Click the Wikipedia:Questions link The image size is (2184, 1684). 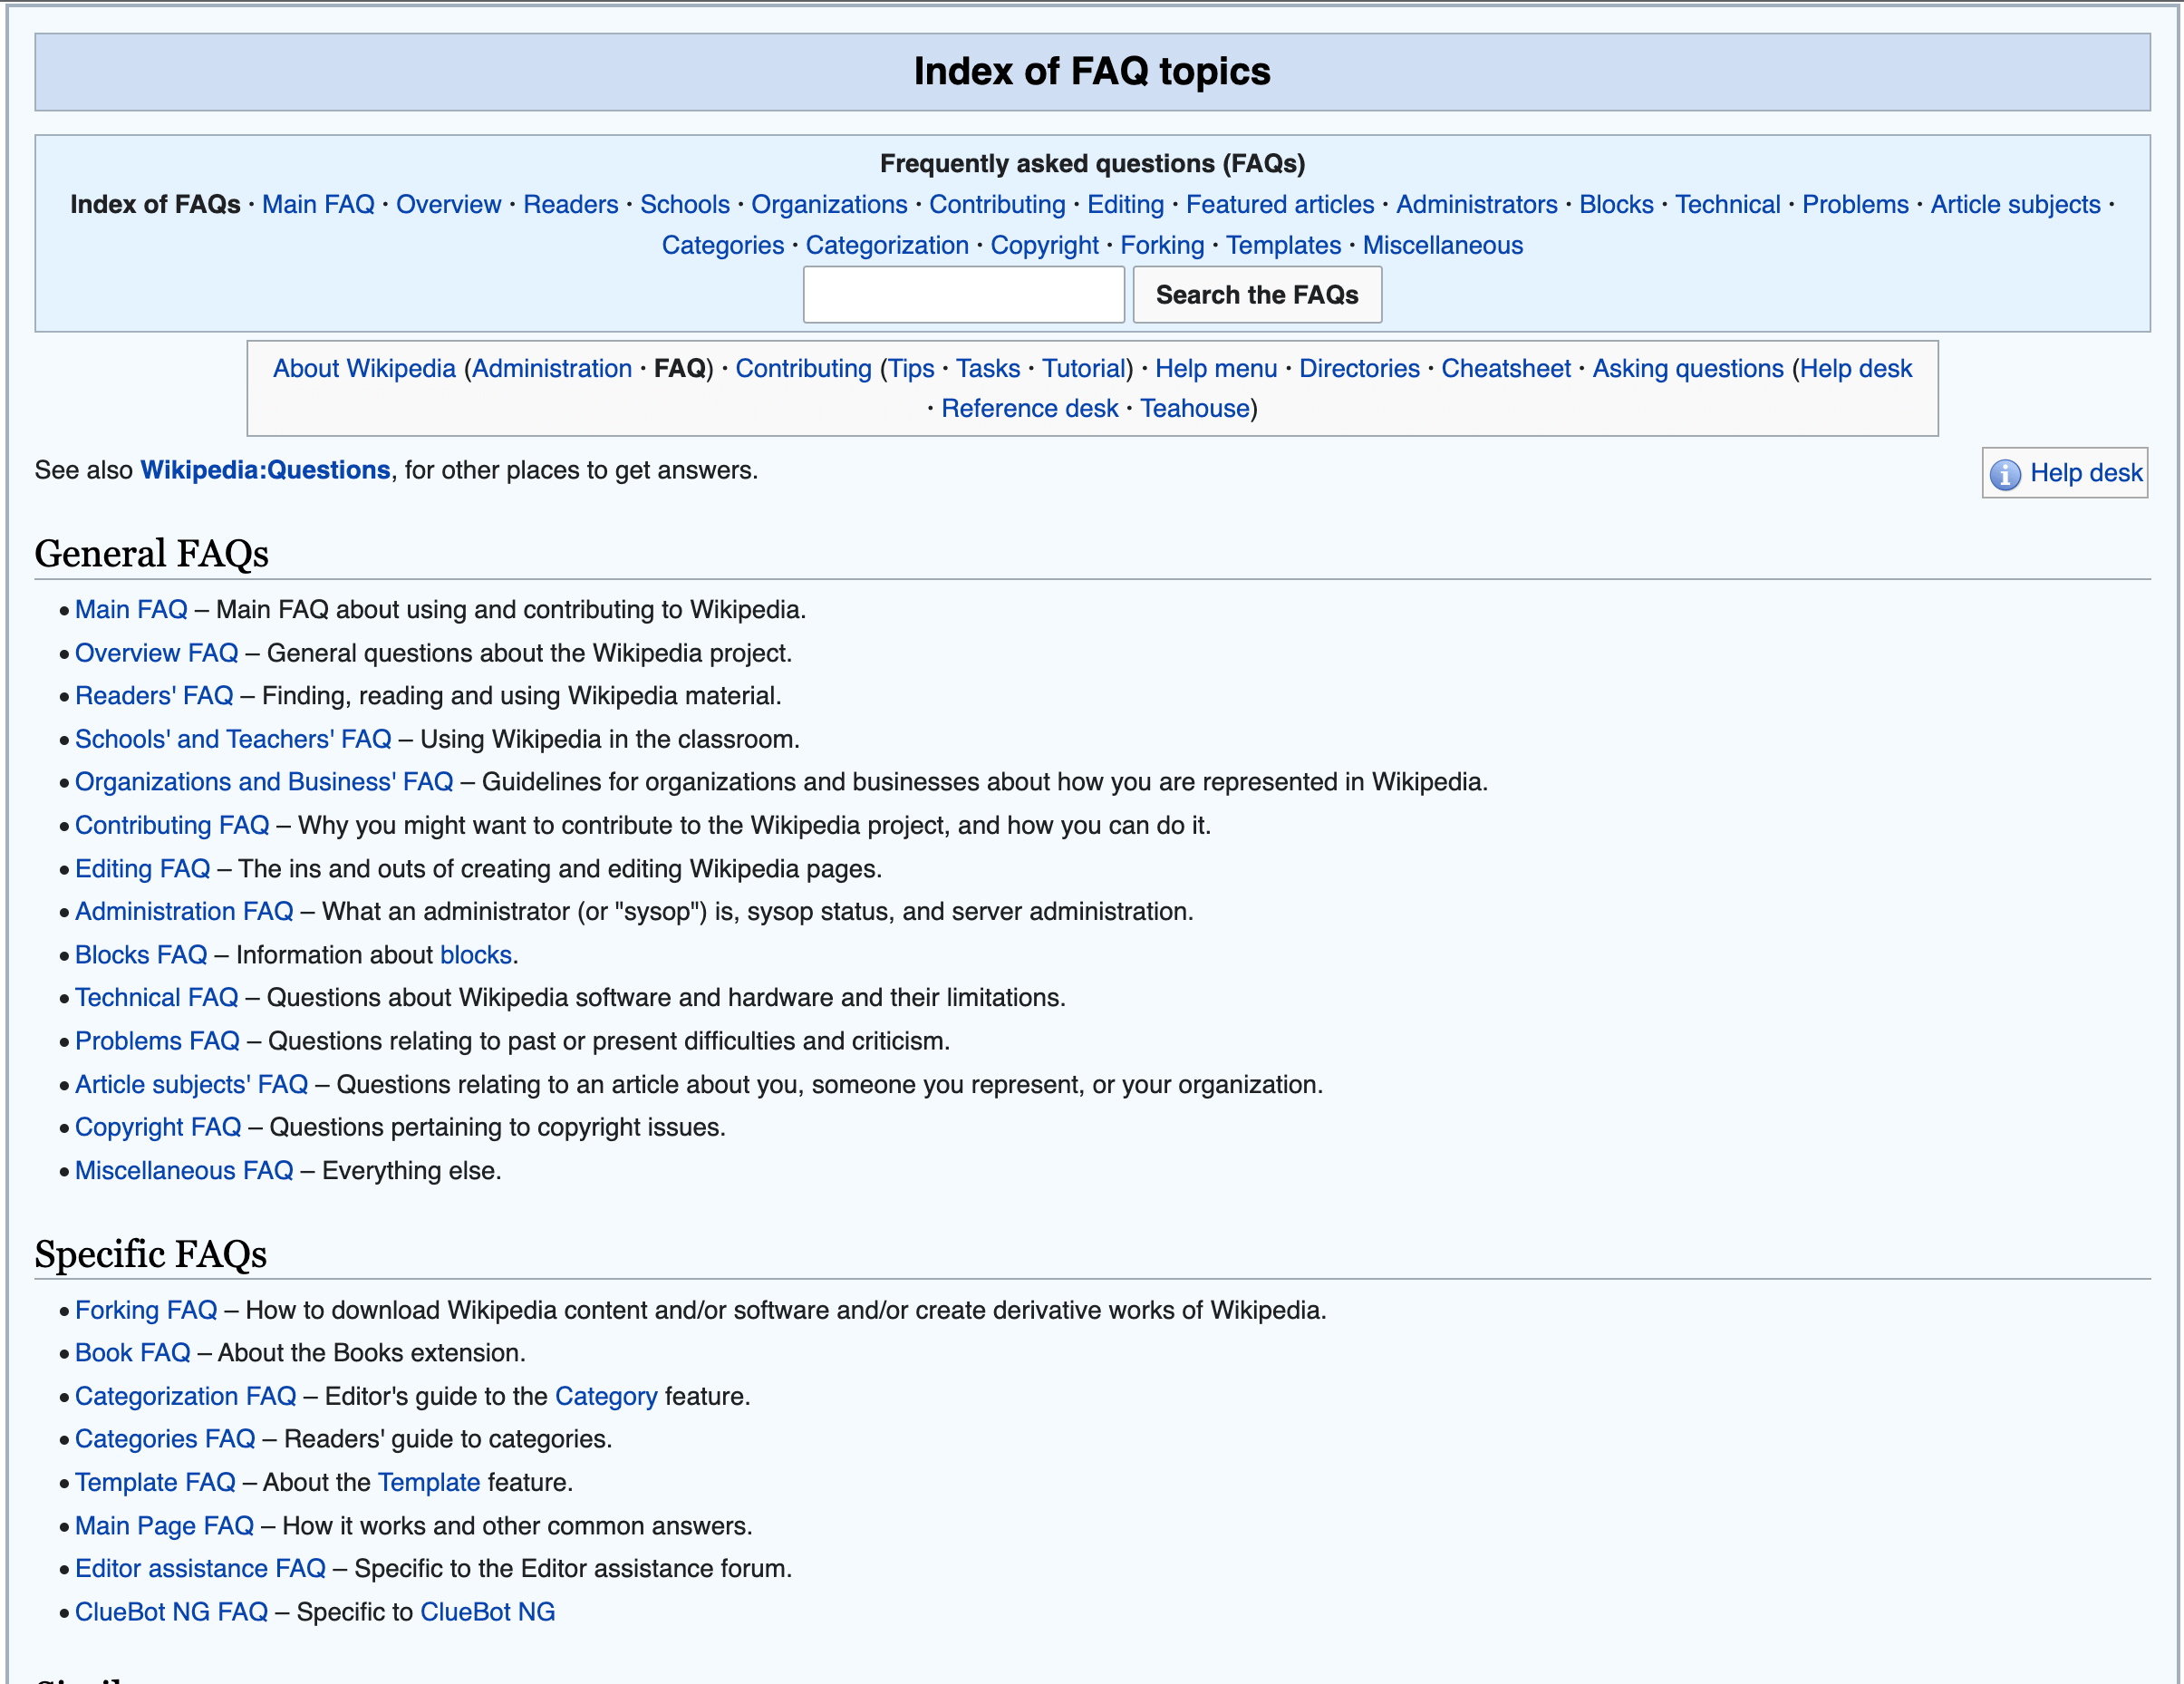click(267, 470)
